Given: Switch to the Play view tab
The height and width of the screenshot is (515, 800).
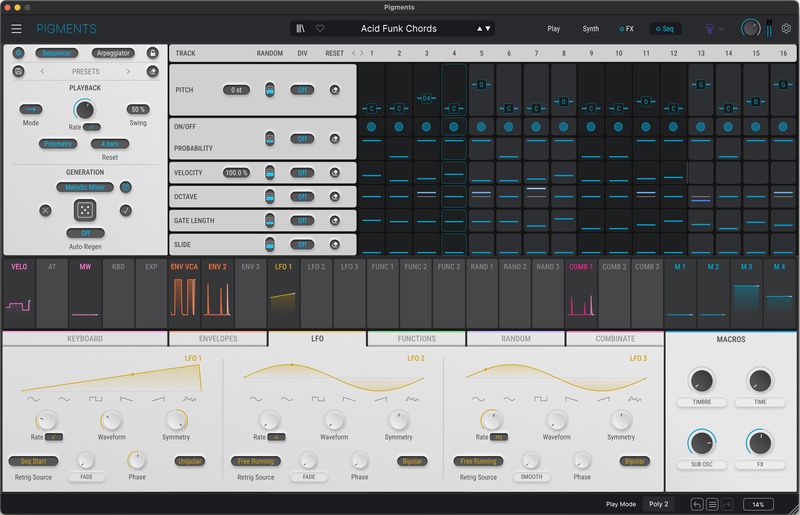Looking at the screenshot, I should tap(554, 29).
